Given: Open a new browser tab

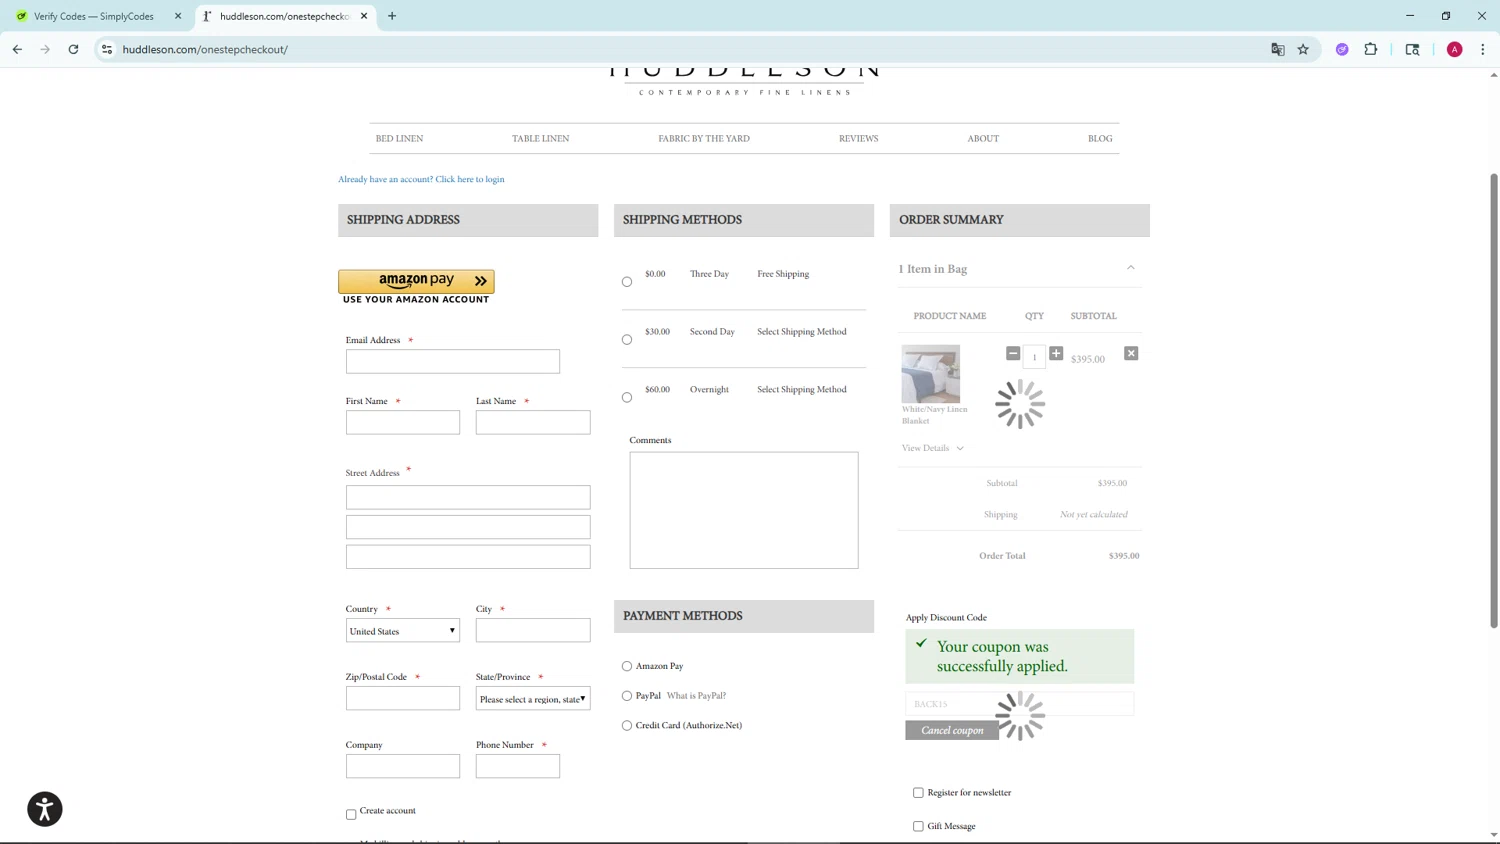Looking at the screenshot, I should pos(392,16).
